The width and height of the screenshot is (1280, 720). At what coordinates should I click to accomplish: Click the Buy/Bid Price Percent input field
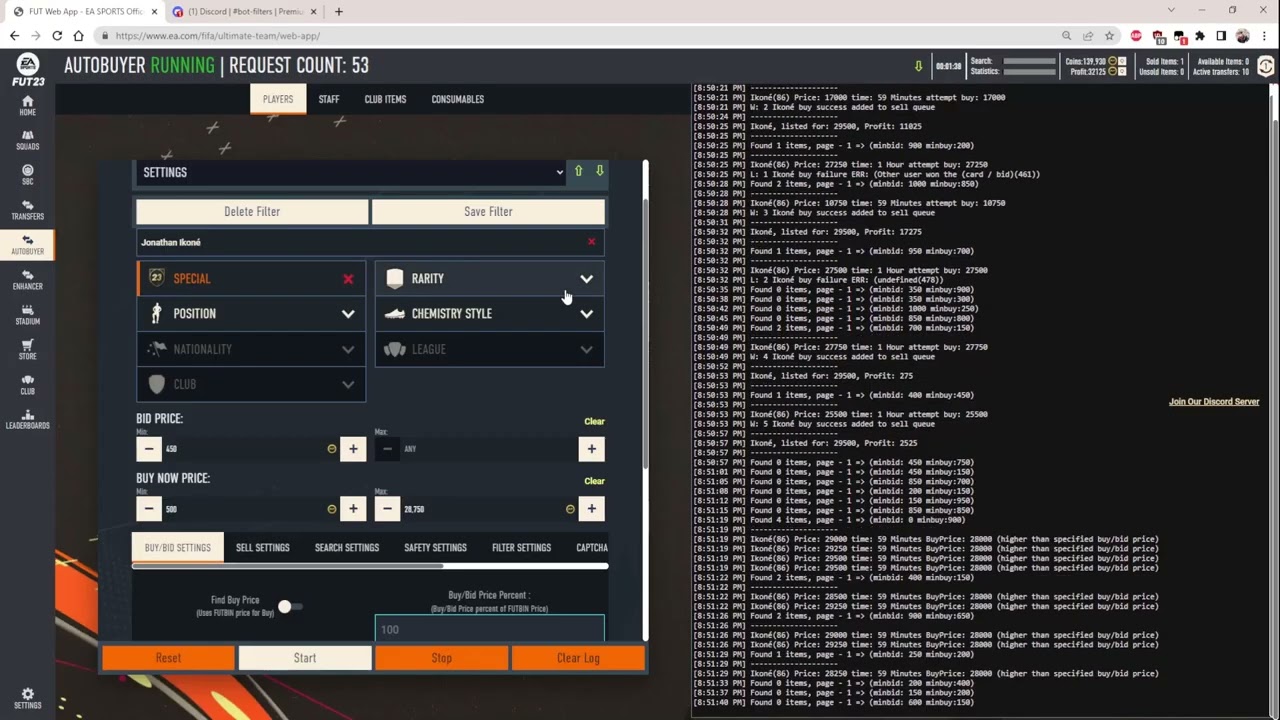click(x=490, y=628)
